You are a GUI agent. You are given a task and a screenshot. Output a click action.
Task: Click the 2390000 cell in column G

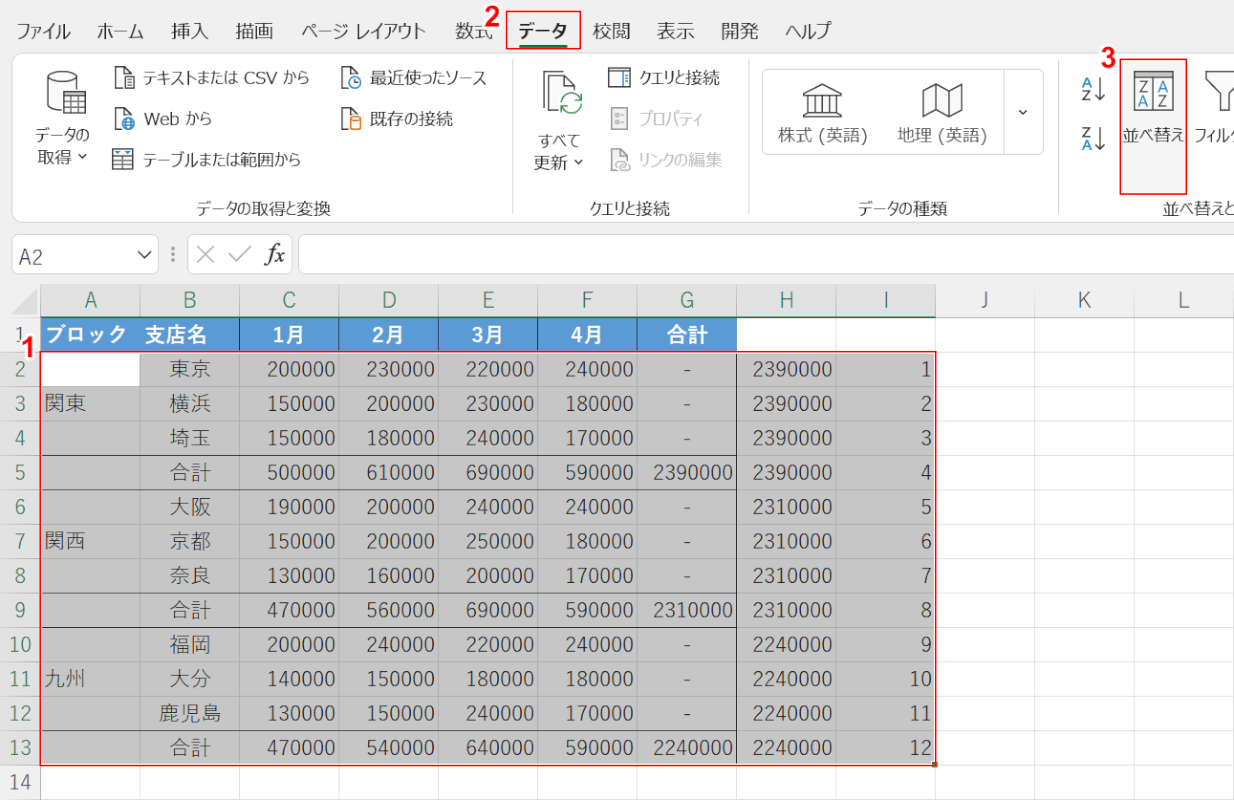pos(687,472)
